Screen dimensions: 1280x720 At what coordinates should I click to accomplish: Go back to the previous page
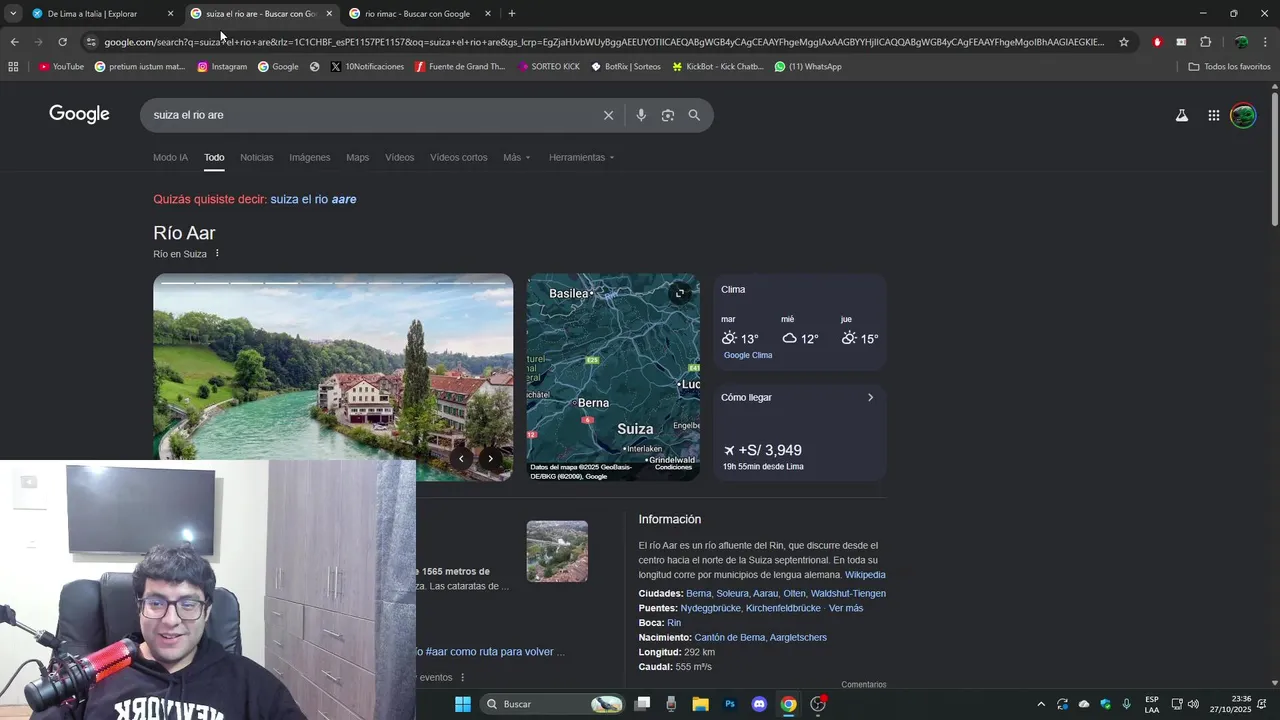tap(14, 42)
